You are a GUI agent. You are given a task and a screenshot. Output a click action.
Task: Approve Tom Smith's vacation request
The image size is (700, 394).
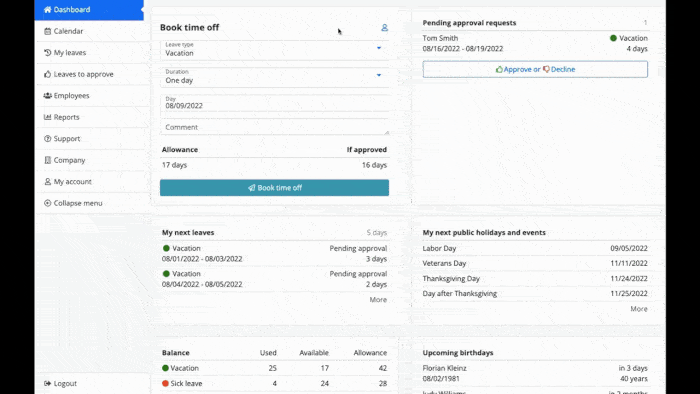pyautogui.click(x=517, y=69)
